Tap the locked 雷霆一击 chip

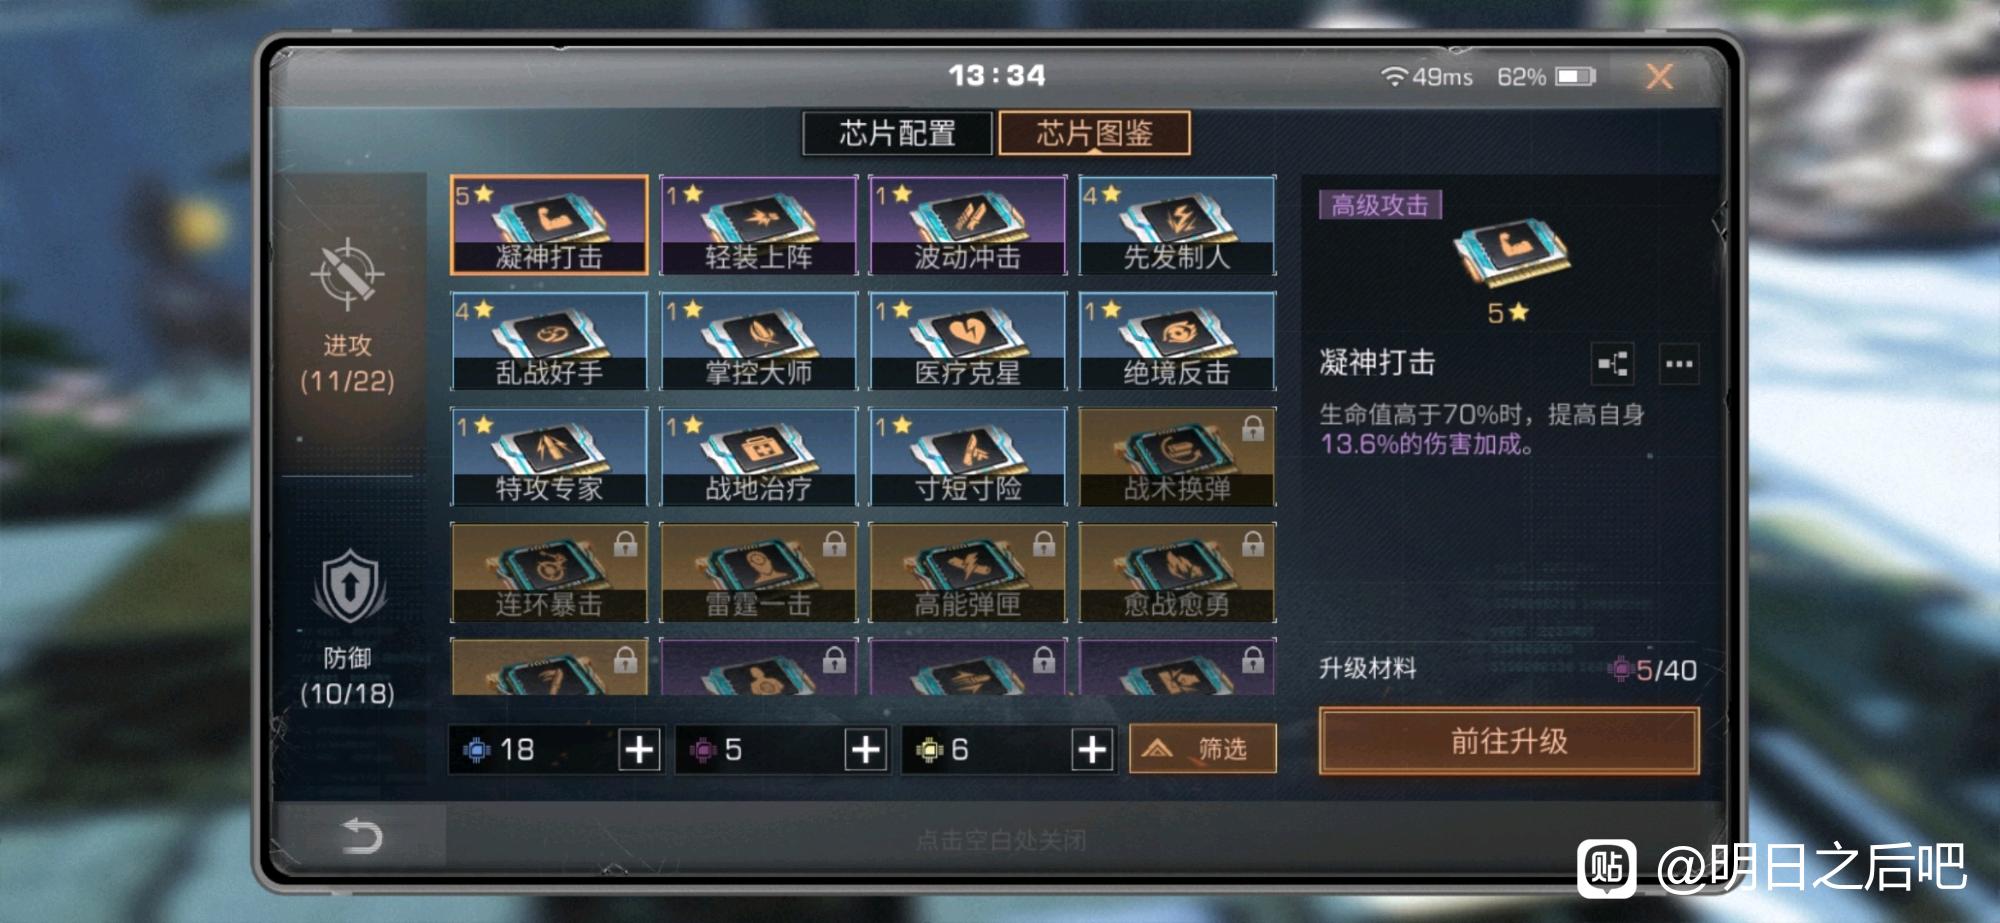point(759,572)
